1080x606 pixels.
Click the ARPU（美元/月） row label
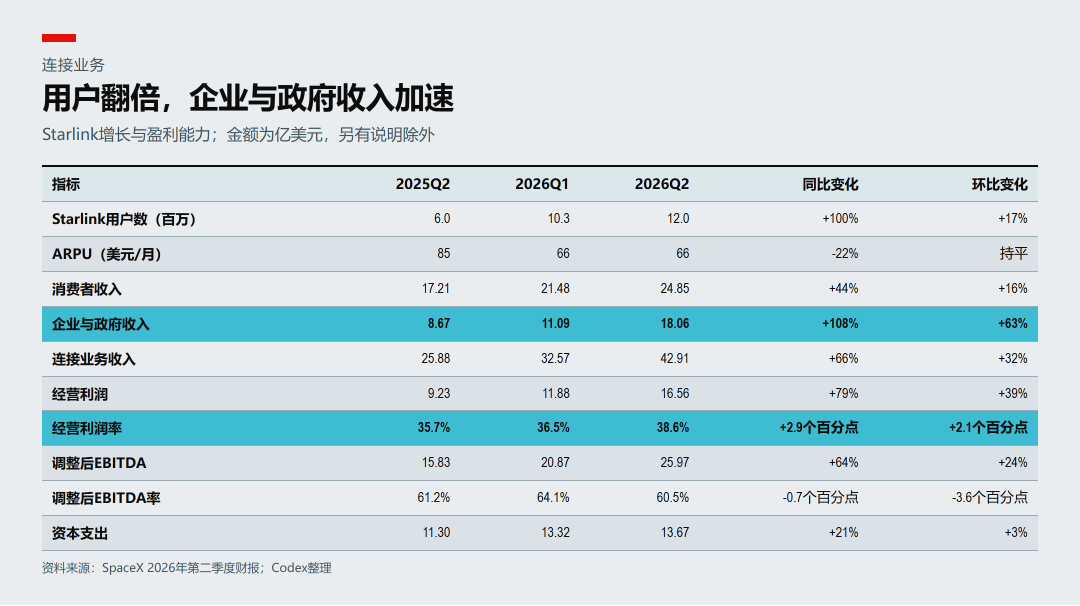click(x=107, y=254)
